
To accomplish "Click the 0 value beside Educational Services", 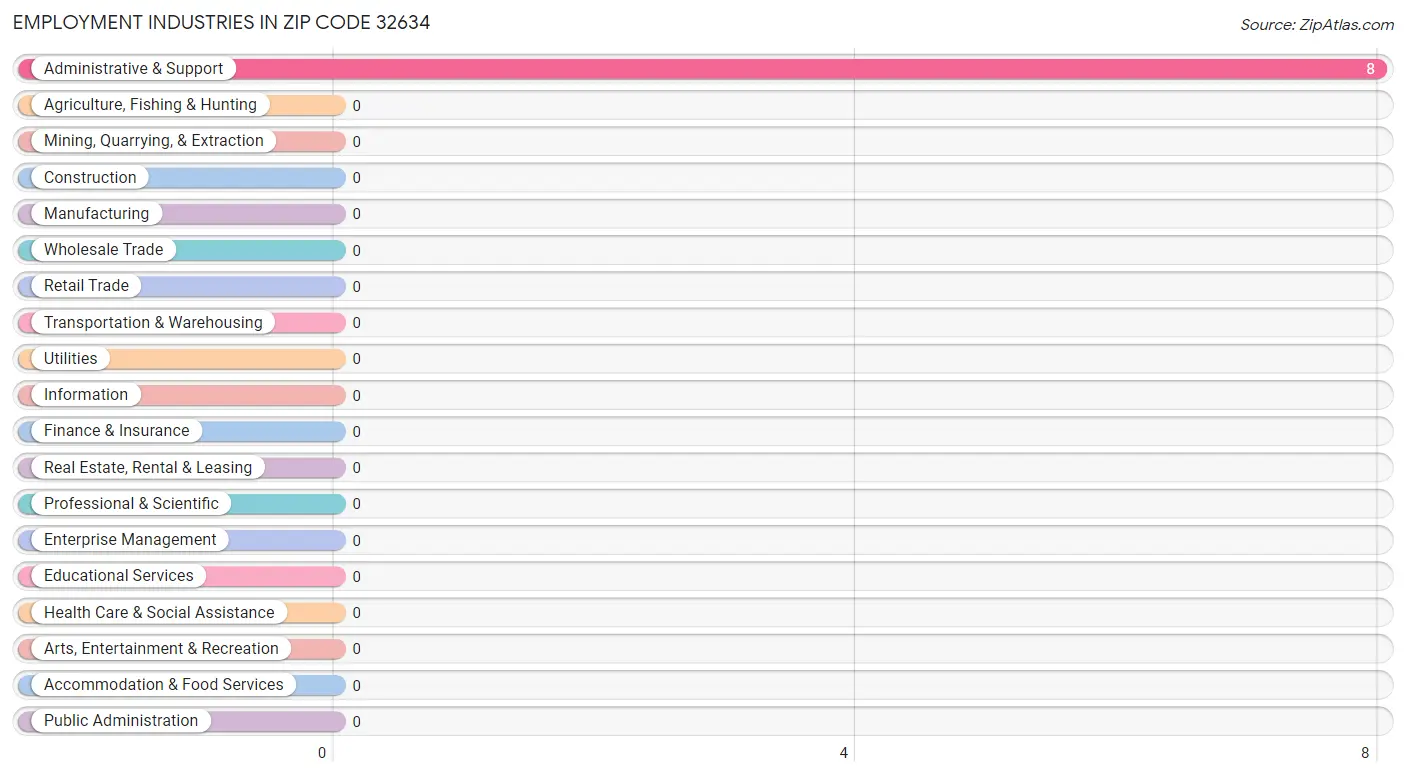I will (356, 577).
